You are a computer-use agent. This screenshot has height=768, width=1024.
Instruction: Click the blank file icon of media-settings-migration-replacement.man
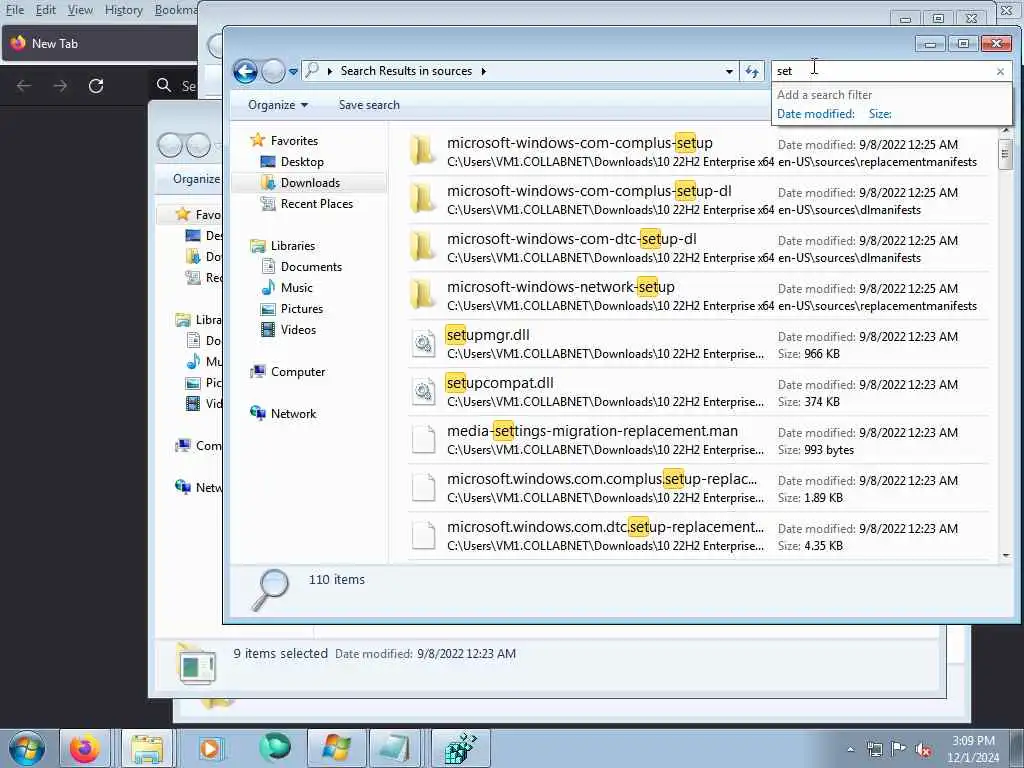point(423,440)
